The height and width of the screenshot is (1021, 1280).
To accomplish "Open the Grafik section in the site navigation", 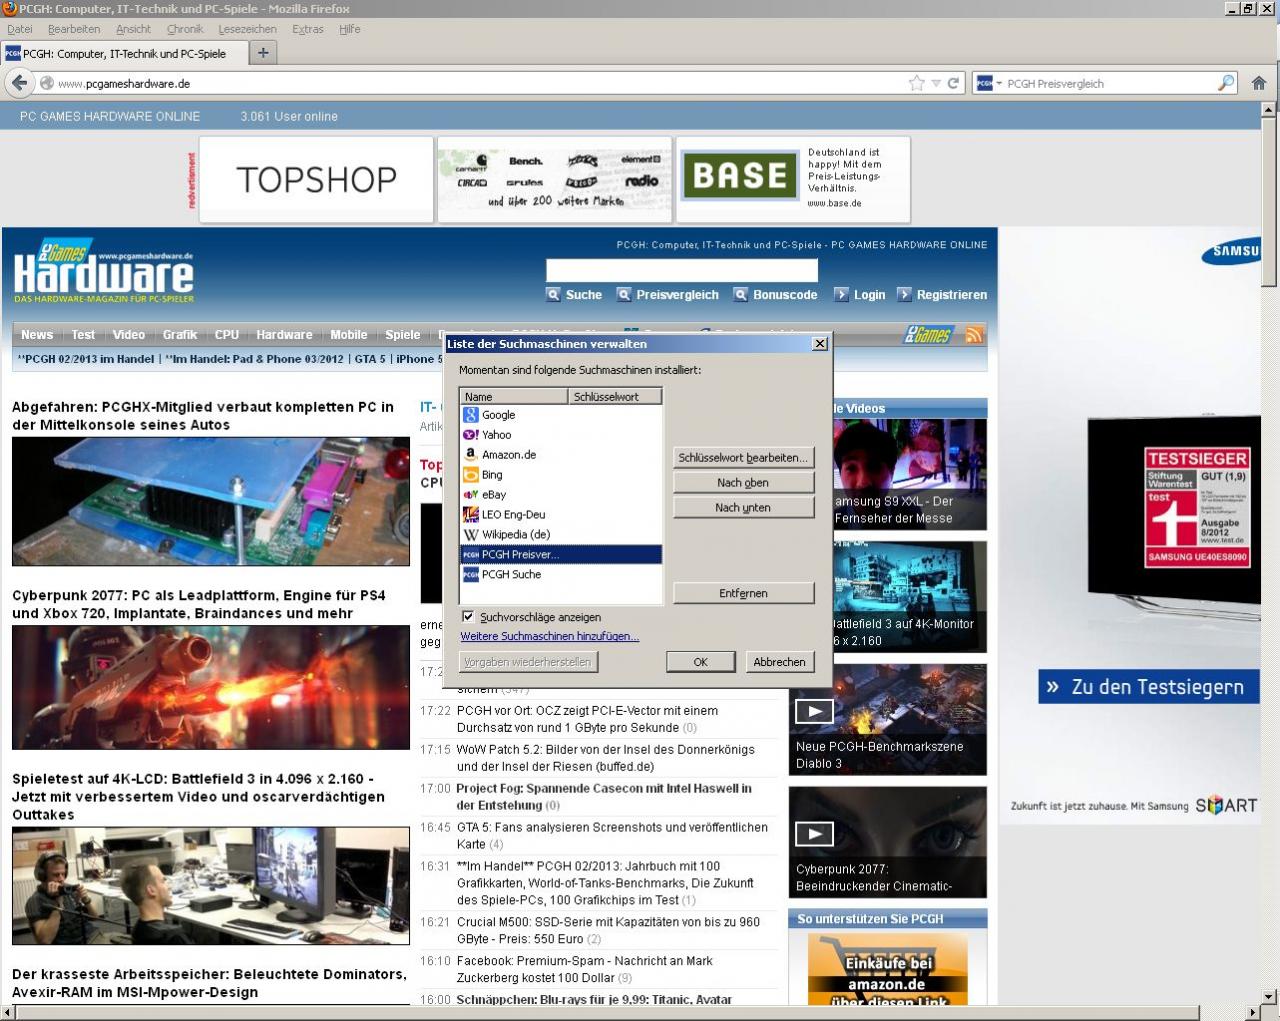I will click(180, 335).
